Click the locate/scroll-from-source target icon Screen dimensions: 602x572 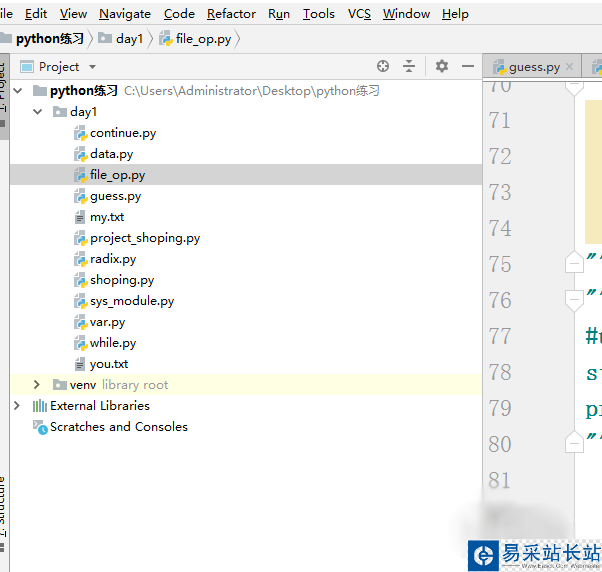pyautogui.click(x=382, y=66)
